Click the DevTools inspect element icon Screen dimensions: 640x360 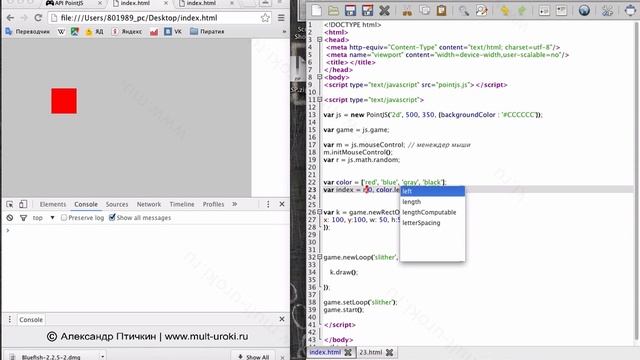point(10,204)
